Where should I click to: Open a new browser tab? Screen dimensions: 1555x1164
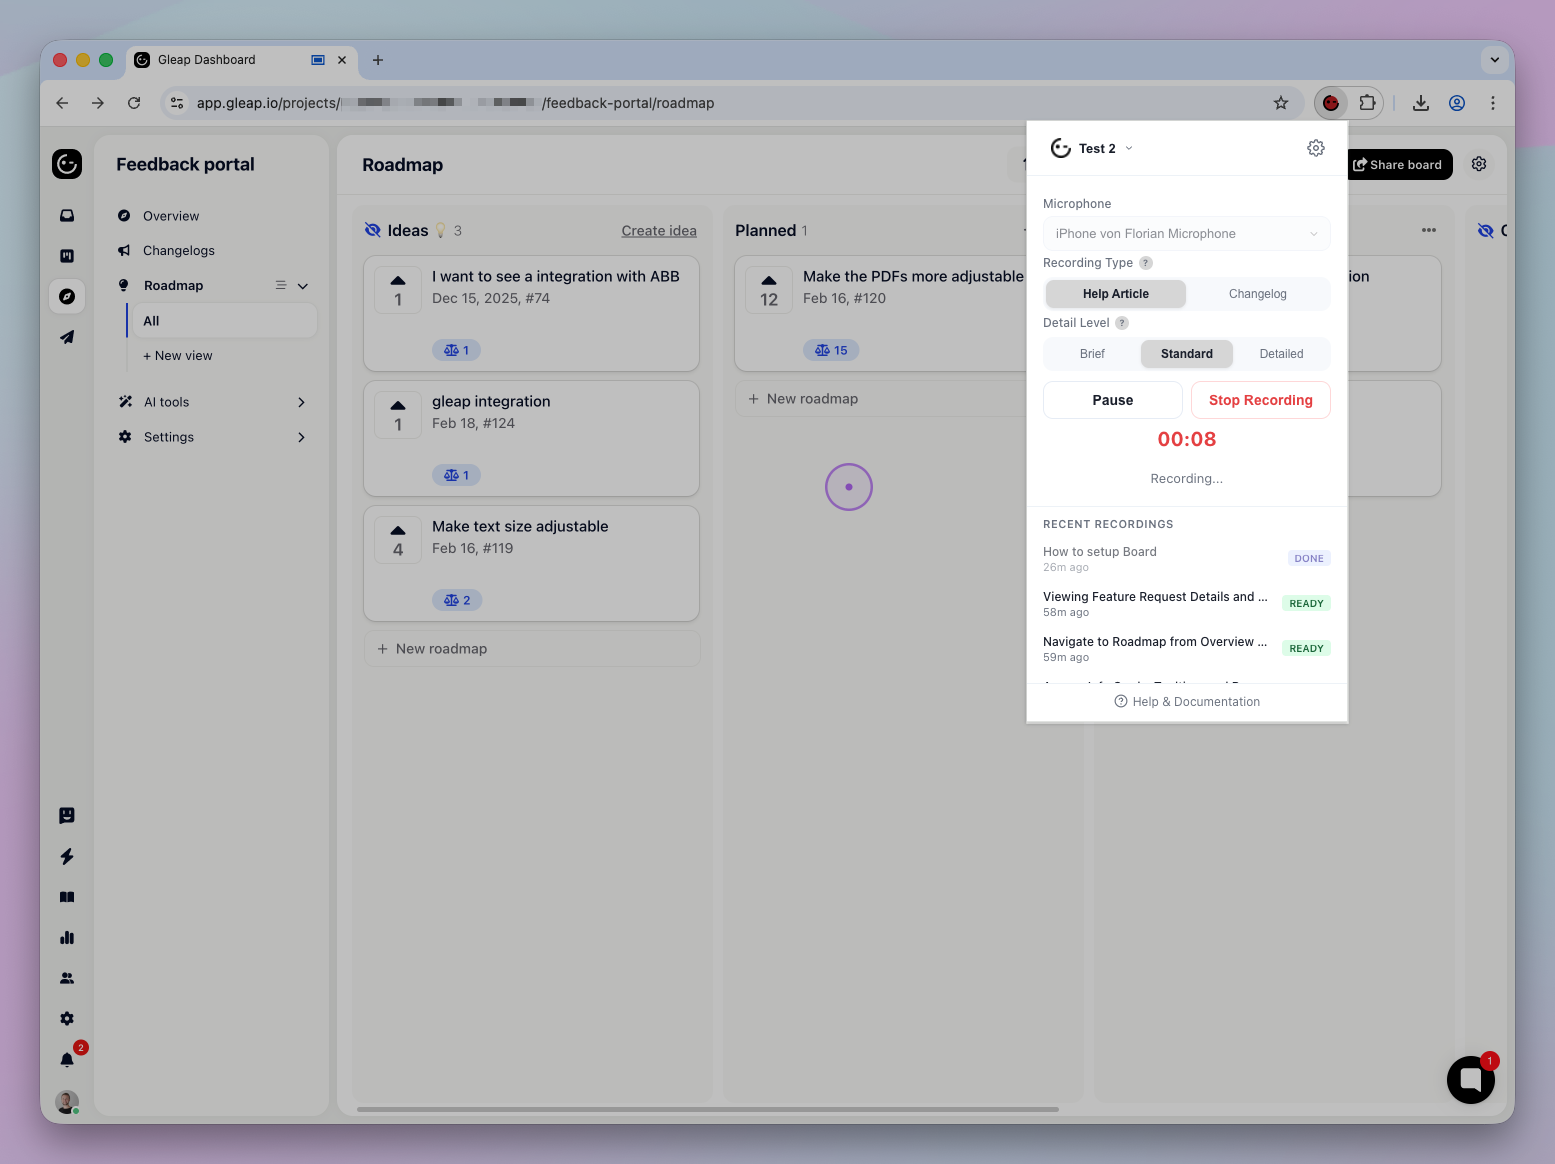click(x=378, y=60)
